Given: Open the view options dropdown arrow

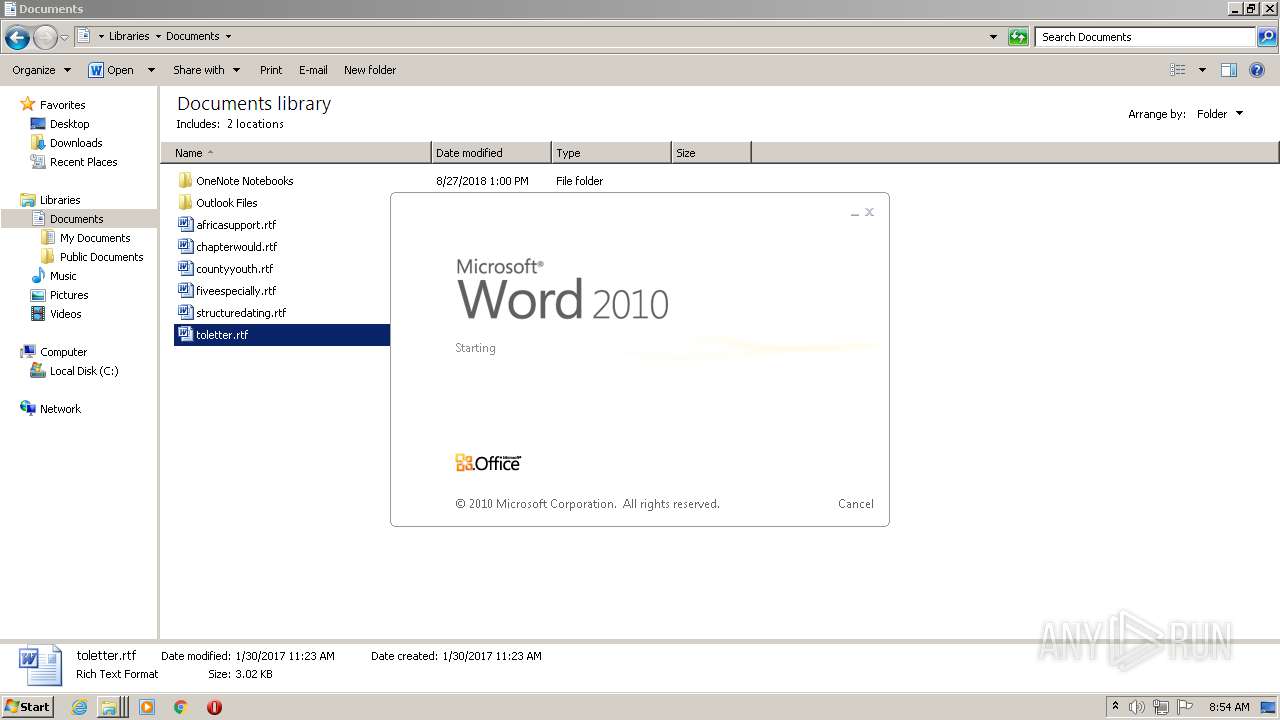Looking at the screenshot, I should coord(1202,70).
